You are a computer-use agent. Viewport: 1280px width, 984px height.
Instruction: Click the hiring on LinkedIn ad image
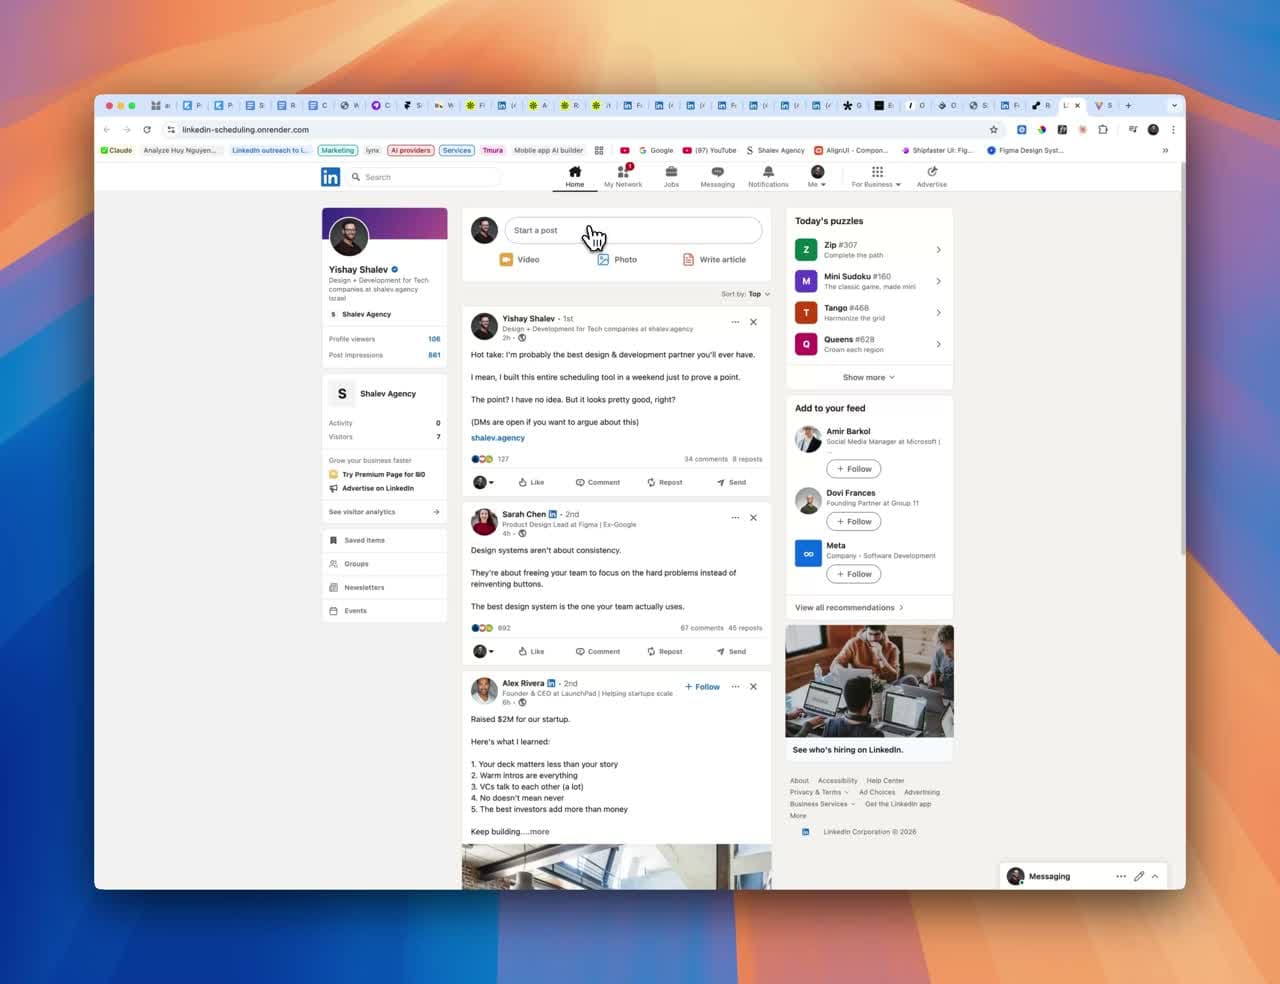coord(870,682)
